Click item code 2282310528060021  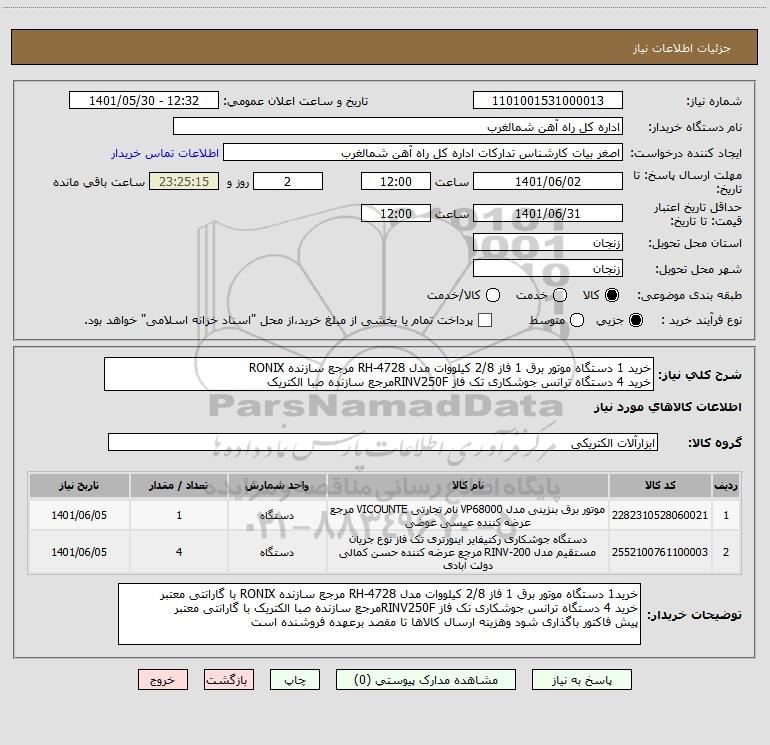click(660, 515)
